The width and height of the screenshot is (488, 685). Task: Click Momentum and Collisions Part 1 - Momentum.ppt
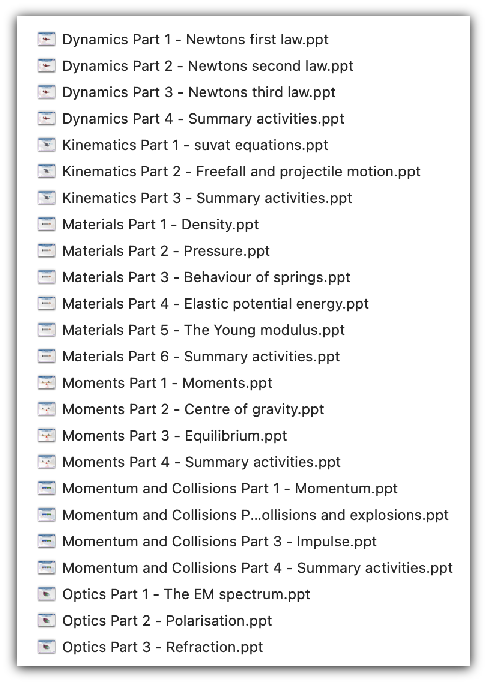coord(230,488)
